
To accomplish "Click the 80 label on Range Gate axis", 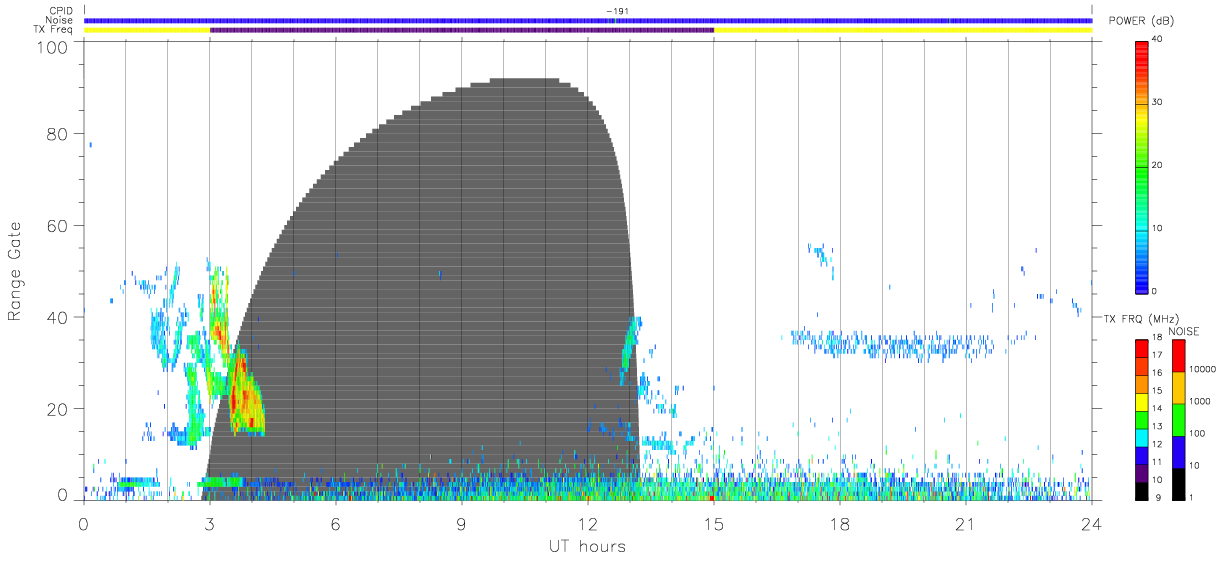I will pyautogui.click(x=59, y=134).
